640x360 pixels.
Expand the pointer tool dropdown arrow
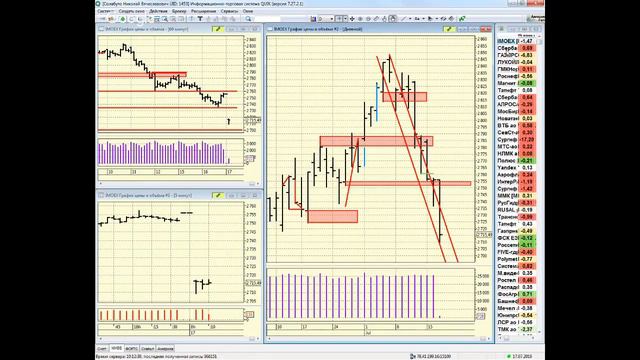coord(437,19)
